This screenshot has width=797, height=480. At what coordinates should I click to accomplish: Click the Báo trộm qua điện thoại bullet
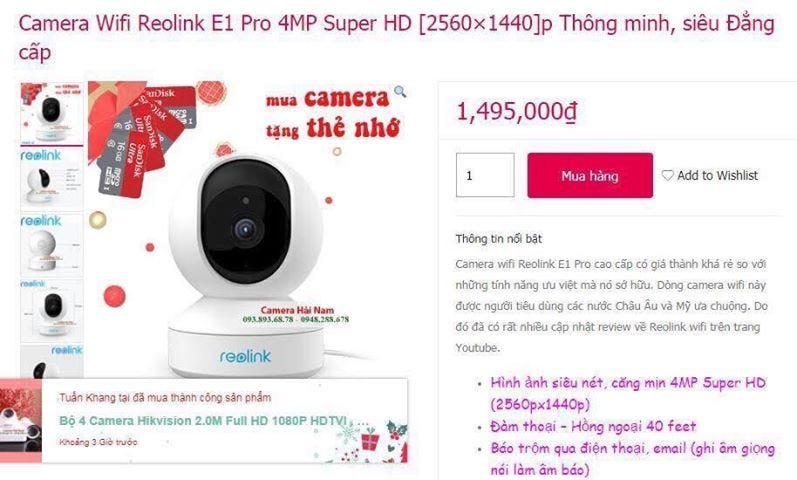[633, 459]
